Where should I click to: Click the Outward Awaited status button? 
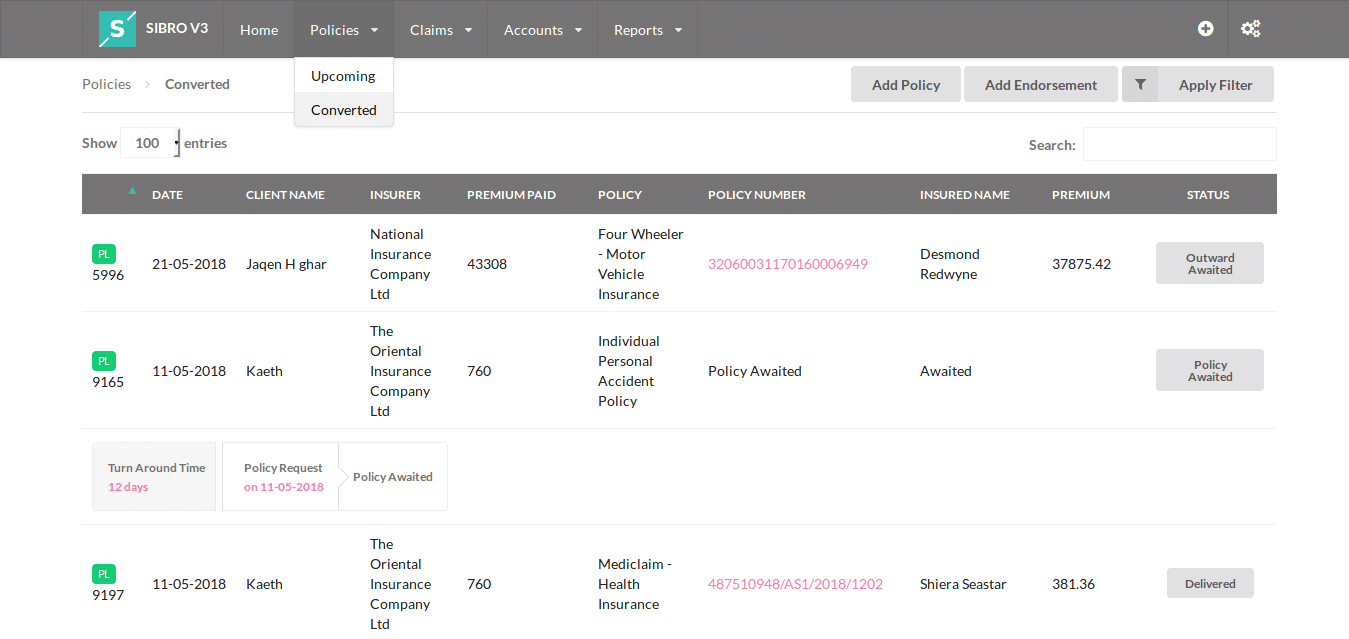pos(1209,264)
